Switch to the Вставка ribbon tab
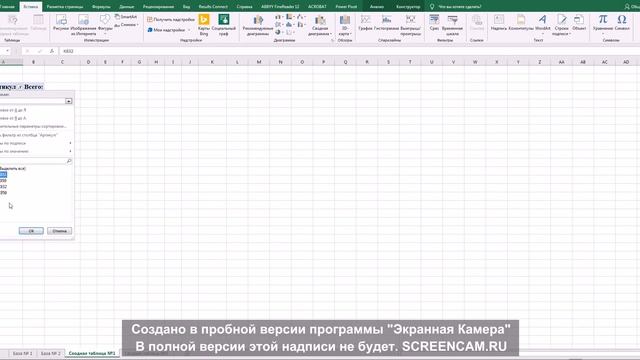640x360 pixels. pyautogui.click(x=31, y=7)
